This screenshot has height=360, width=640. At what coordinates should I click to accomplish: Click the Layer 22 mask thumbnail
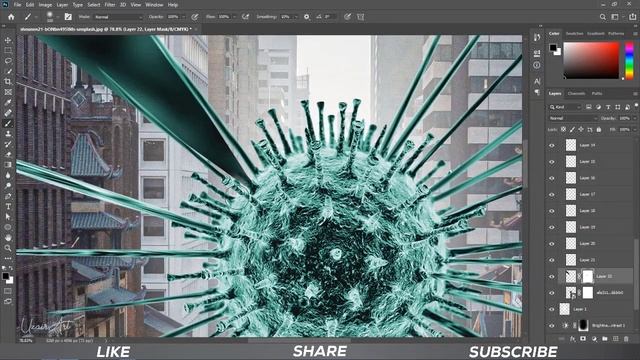pyautogui.click(x=587, y=276)
